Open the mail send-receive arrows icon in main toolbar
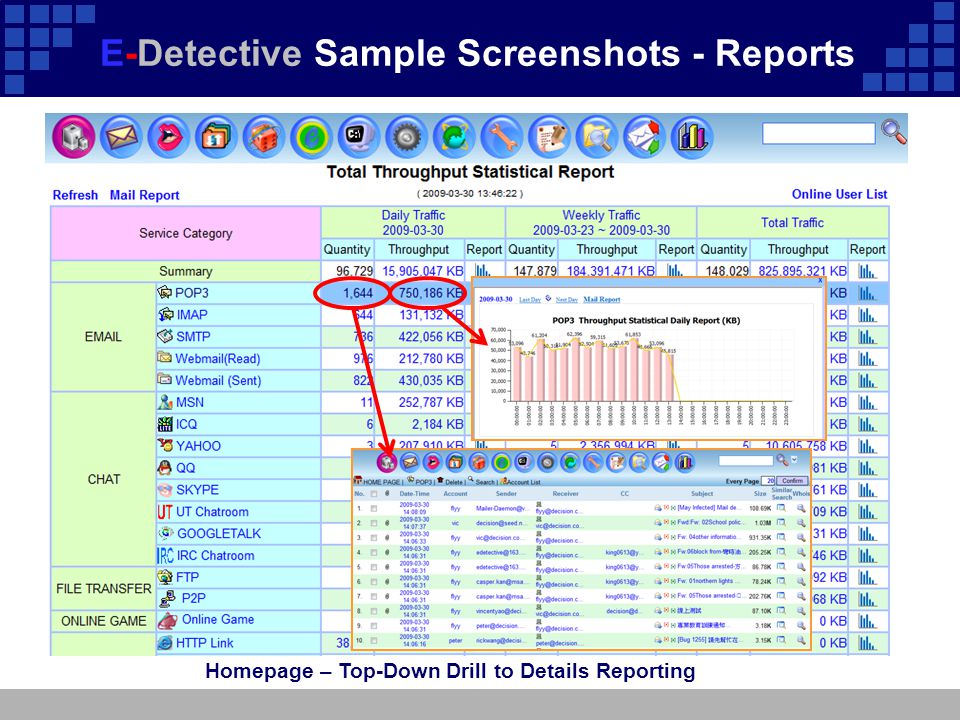 (644, 137)
